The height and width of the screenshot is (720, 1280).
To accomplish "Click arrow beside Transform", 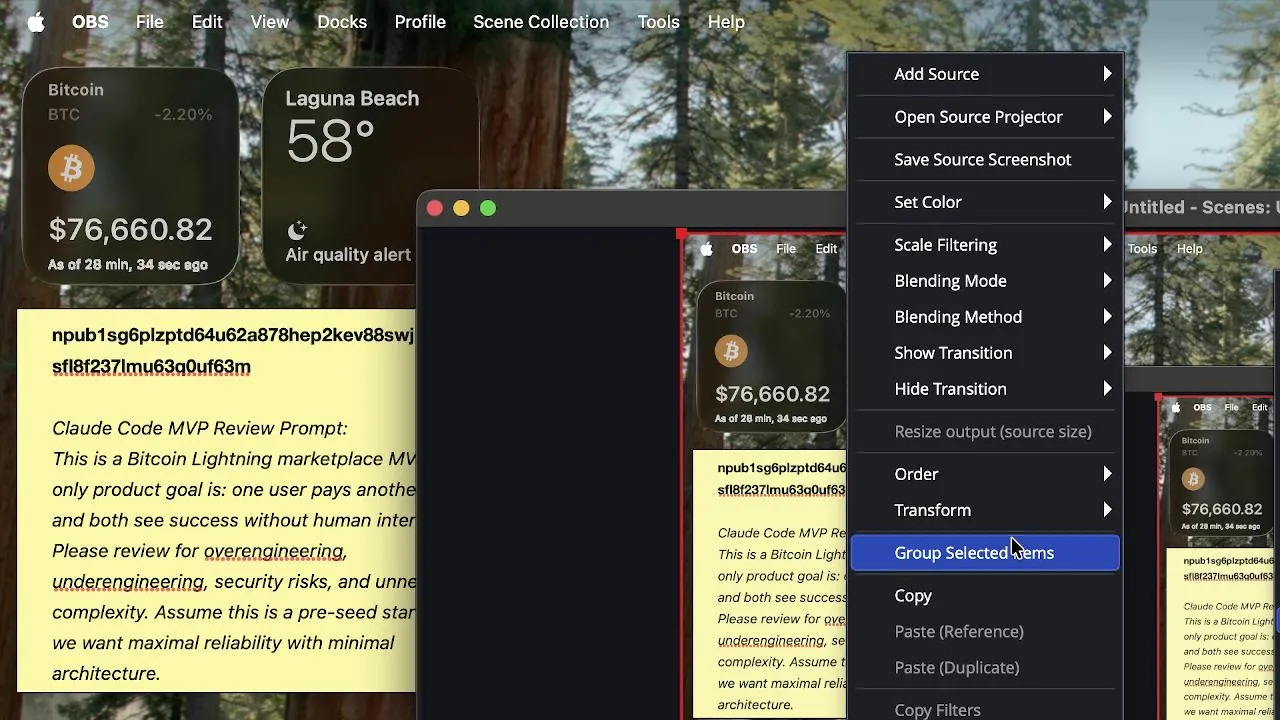I will 1107,510.
